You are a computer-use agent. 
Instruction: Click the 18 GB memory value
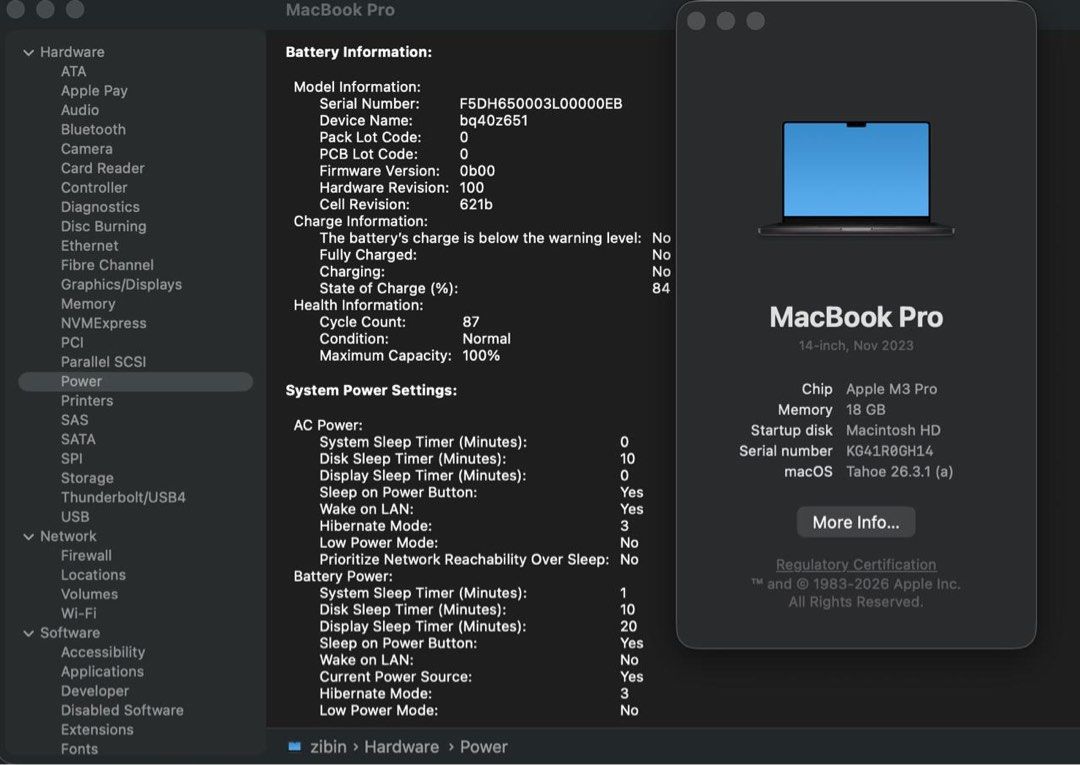pyautogui.click(x=865, y=410)
